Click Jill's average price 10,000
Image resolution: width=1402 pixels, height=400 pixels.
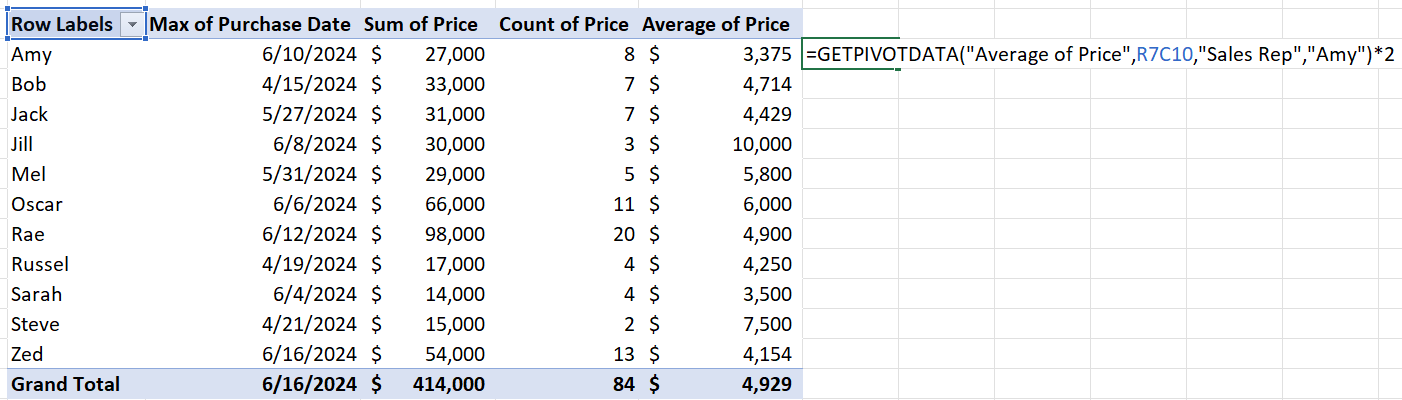(x=761, y=145)
